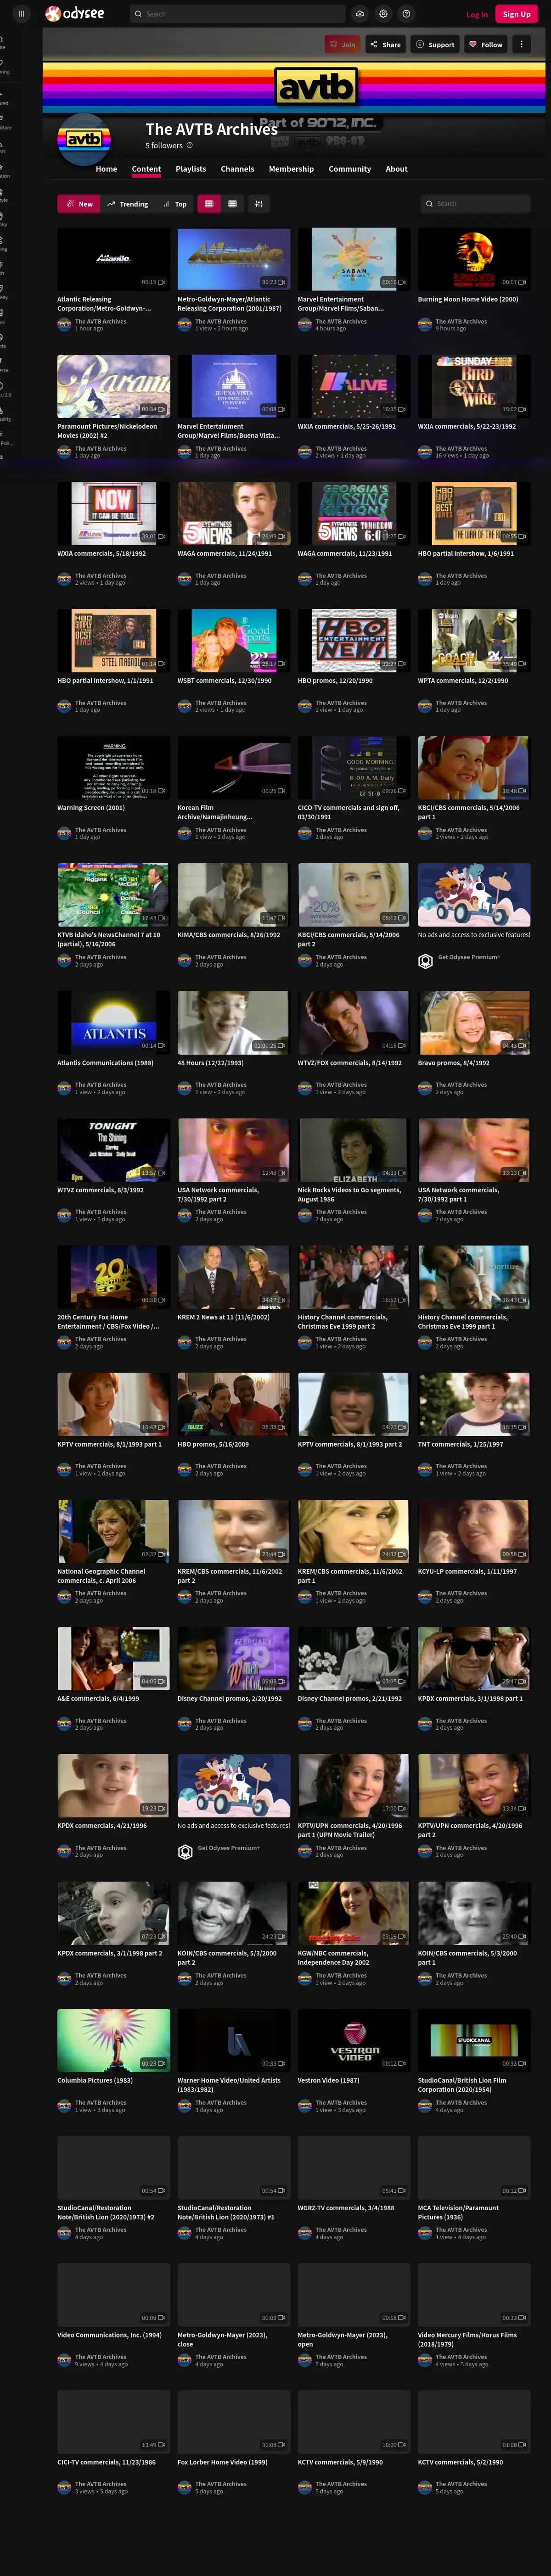Open Burning Moon Home Video thumbnail

(474, 259)
